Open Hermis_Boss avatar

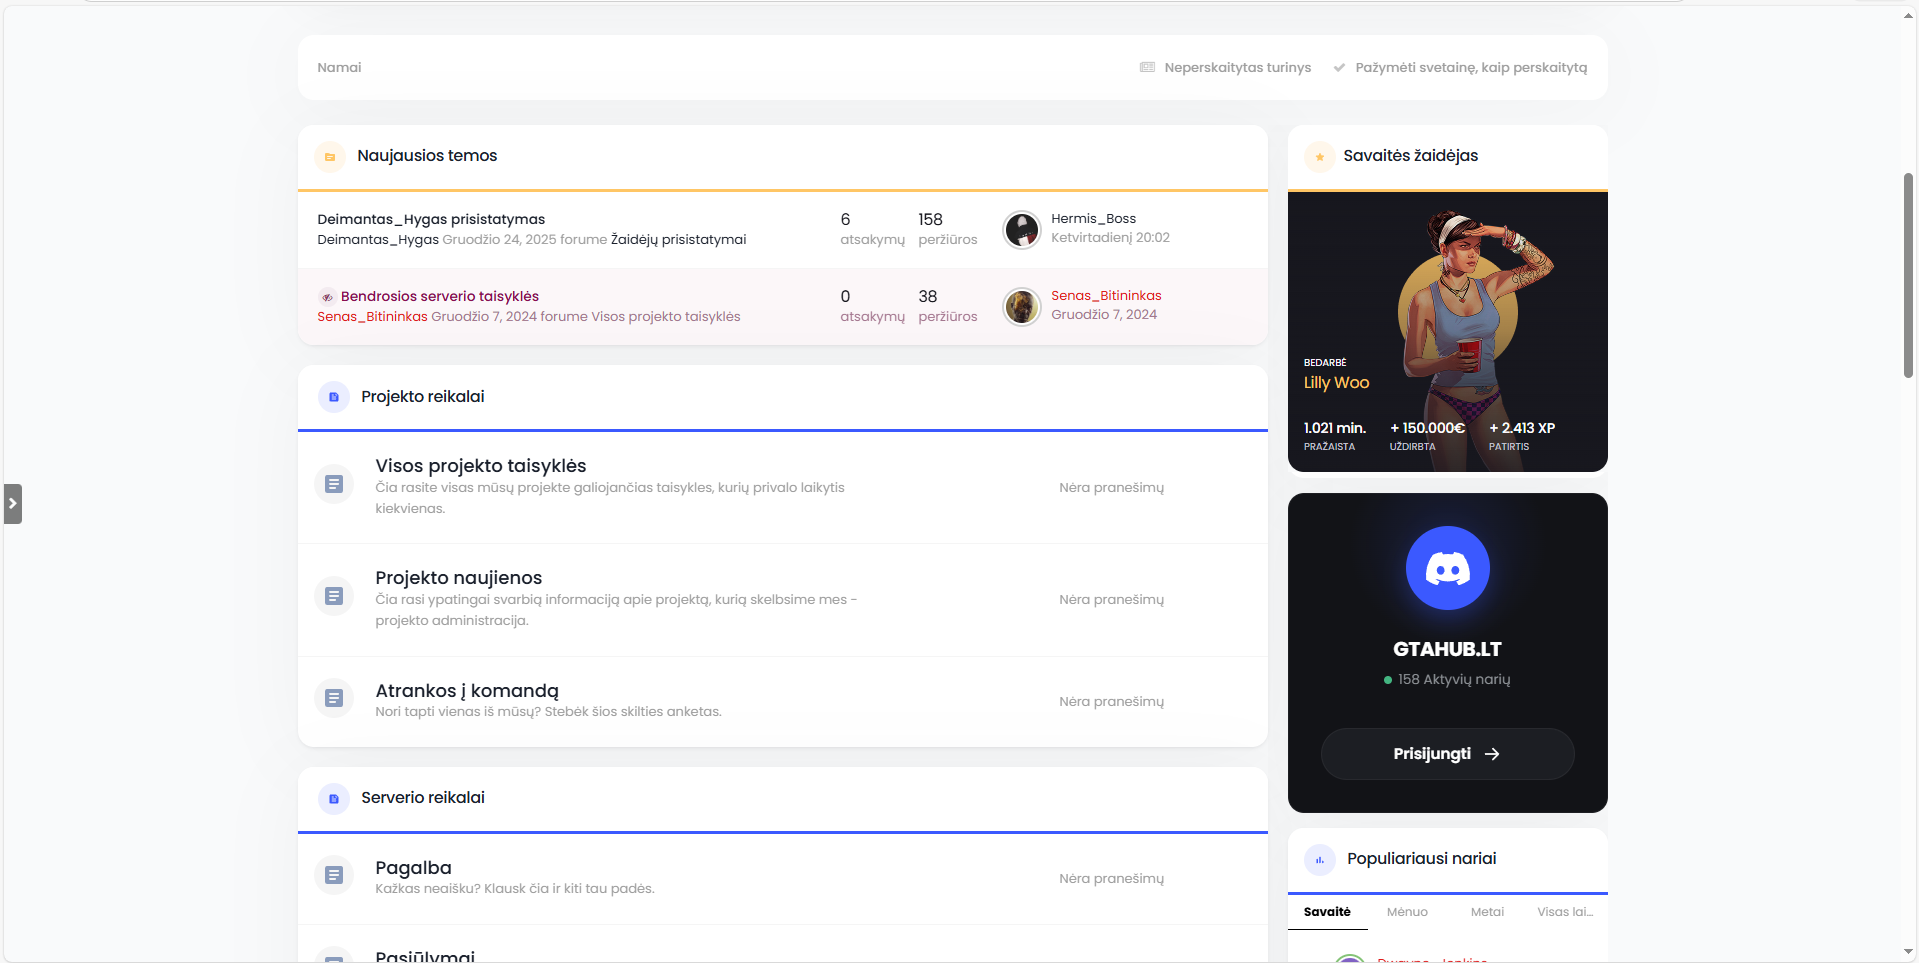point(1022,230)
